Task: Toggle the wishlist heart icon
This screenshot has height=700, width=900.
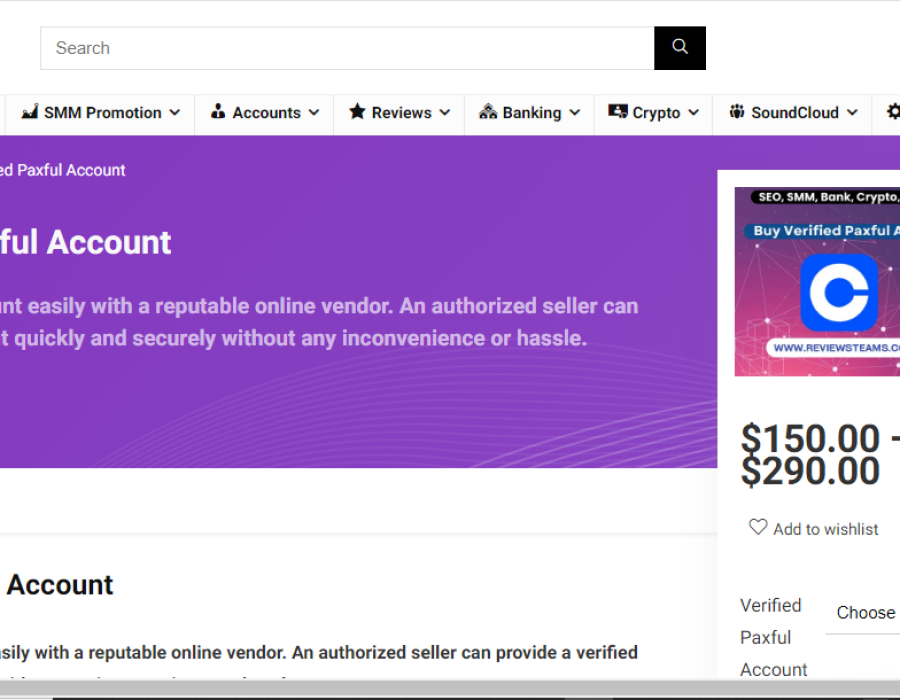Action: coord(758,527)
